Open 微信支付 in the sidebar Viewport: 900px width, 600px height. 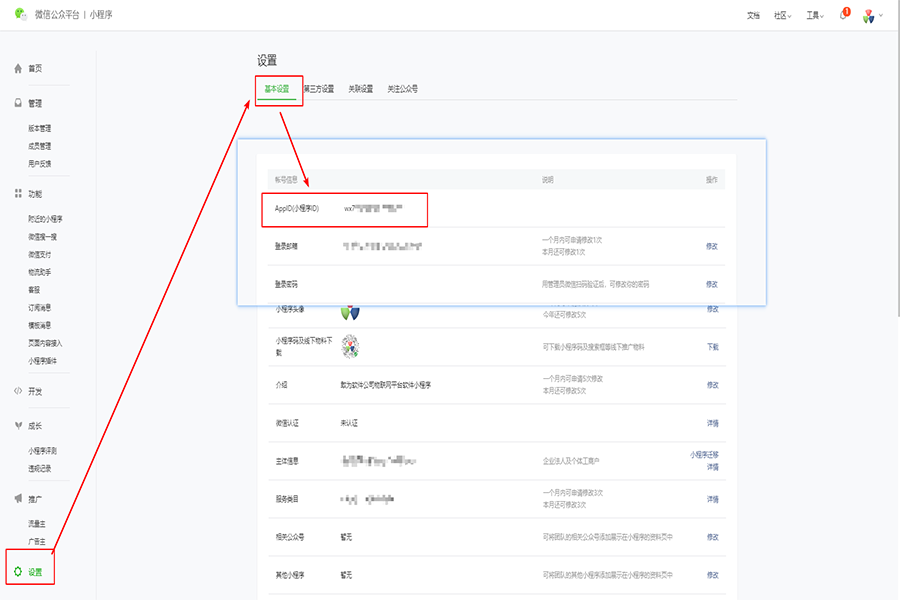click(42, 254)
